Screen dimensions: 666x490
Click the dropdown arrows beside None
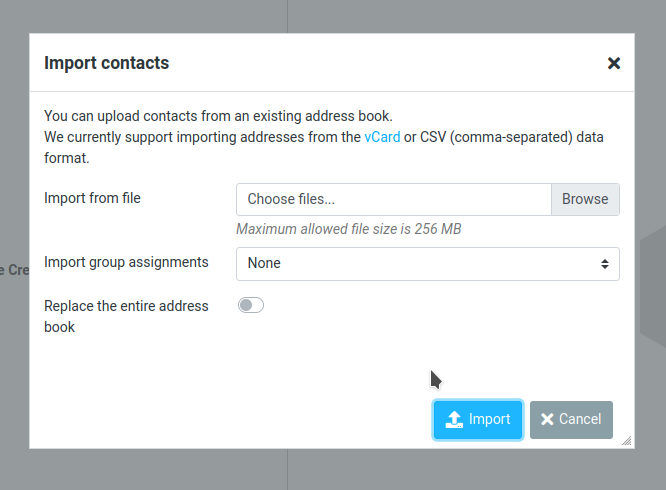[604, 264]
